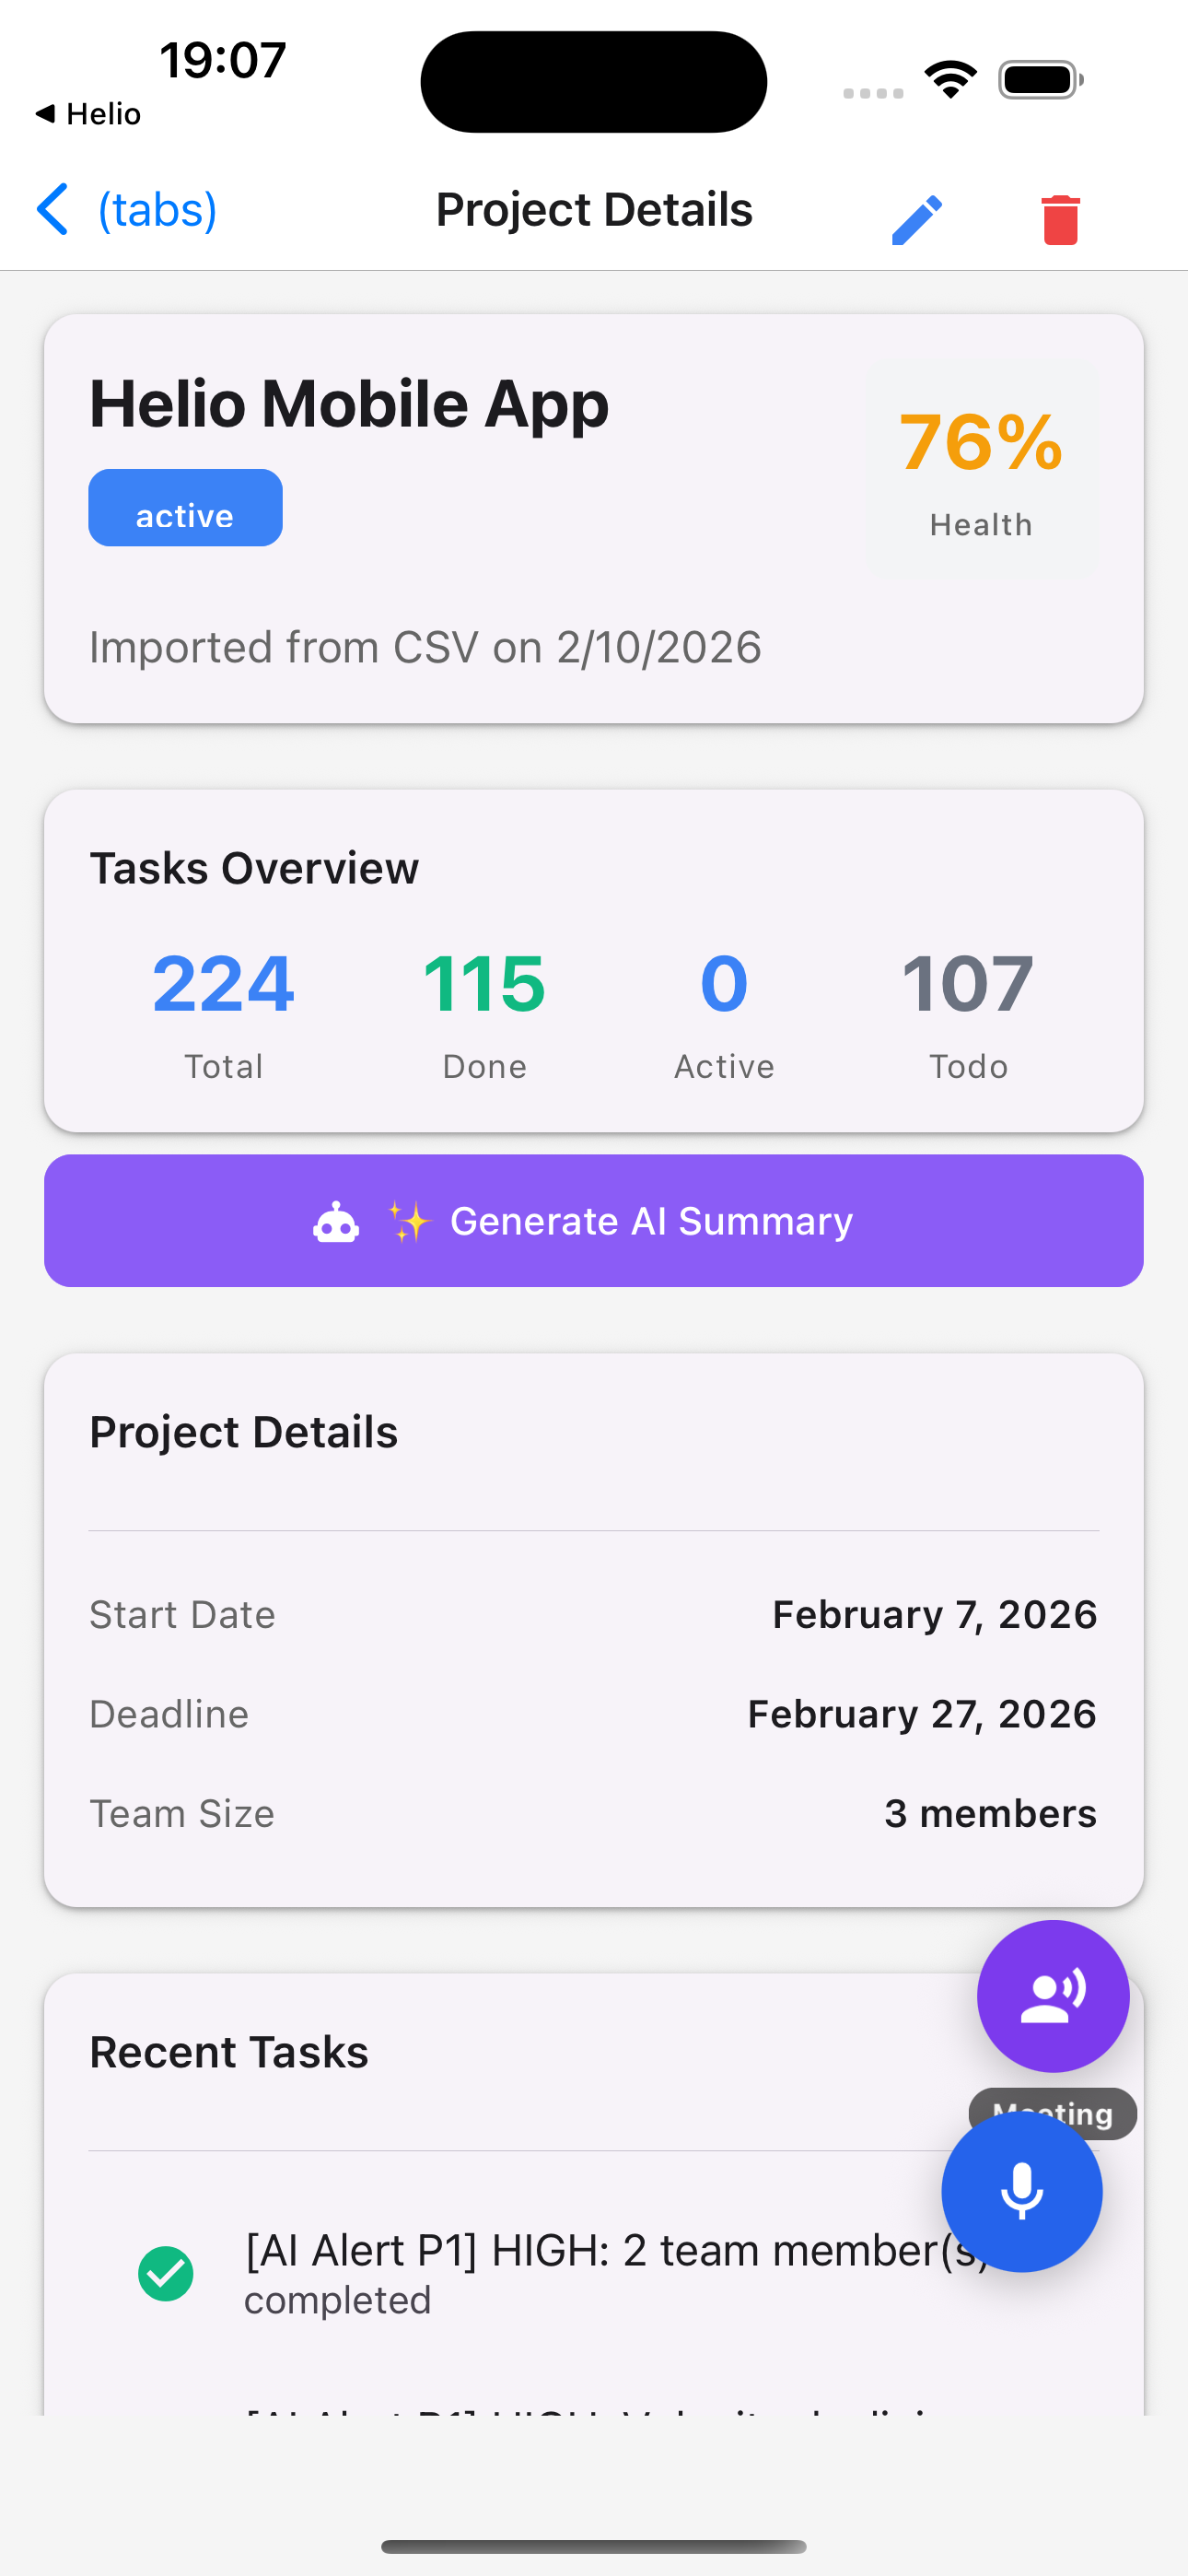Open the Start Date February 7 row
The image size is (1188, 2576).
594,1614
